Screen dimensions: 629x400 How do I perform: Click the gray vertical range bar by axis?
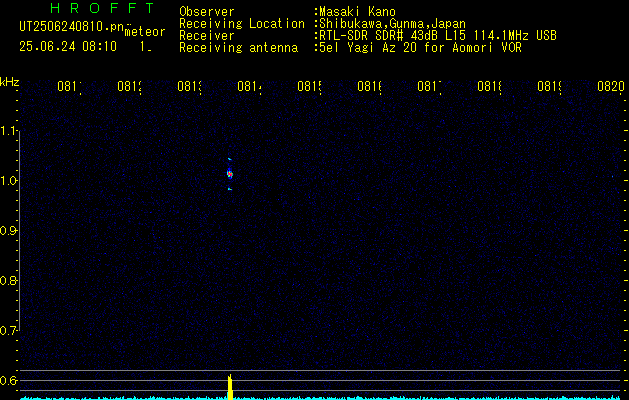tap(19, 230)
